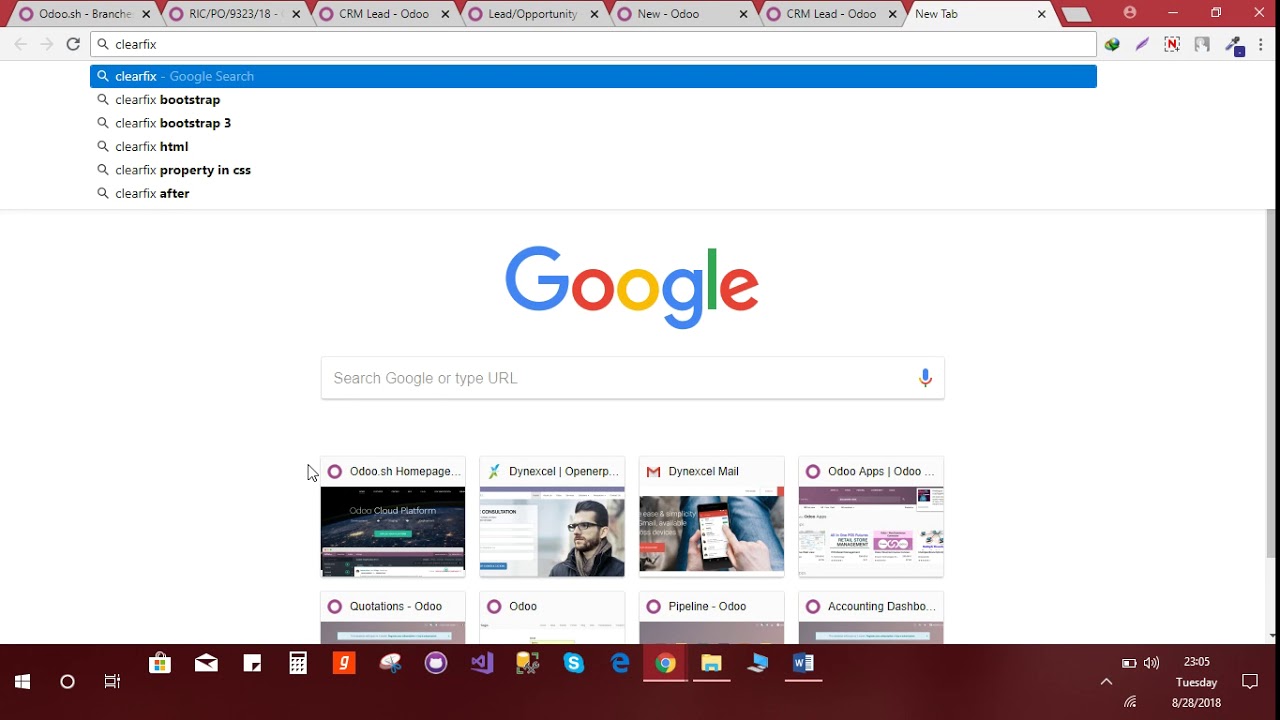
Task: Open File Explorer from the taskbar
Action: coord(711,663)
